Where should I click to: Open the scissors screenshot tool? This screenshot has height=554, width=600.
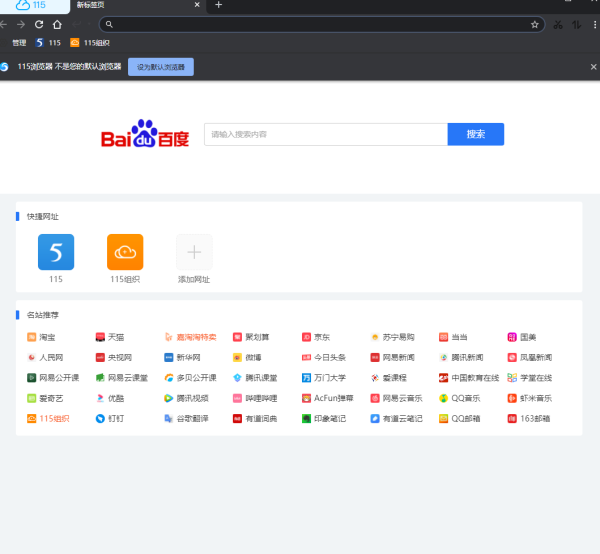point(558,25)
